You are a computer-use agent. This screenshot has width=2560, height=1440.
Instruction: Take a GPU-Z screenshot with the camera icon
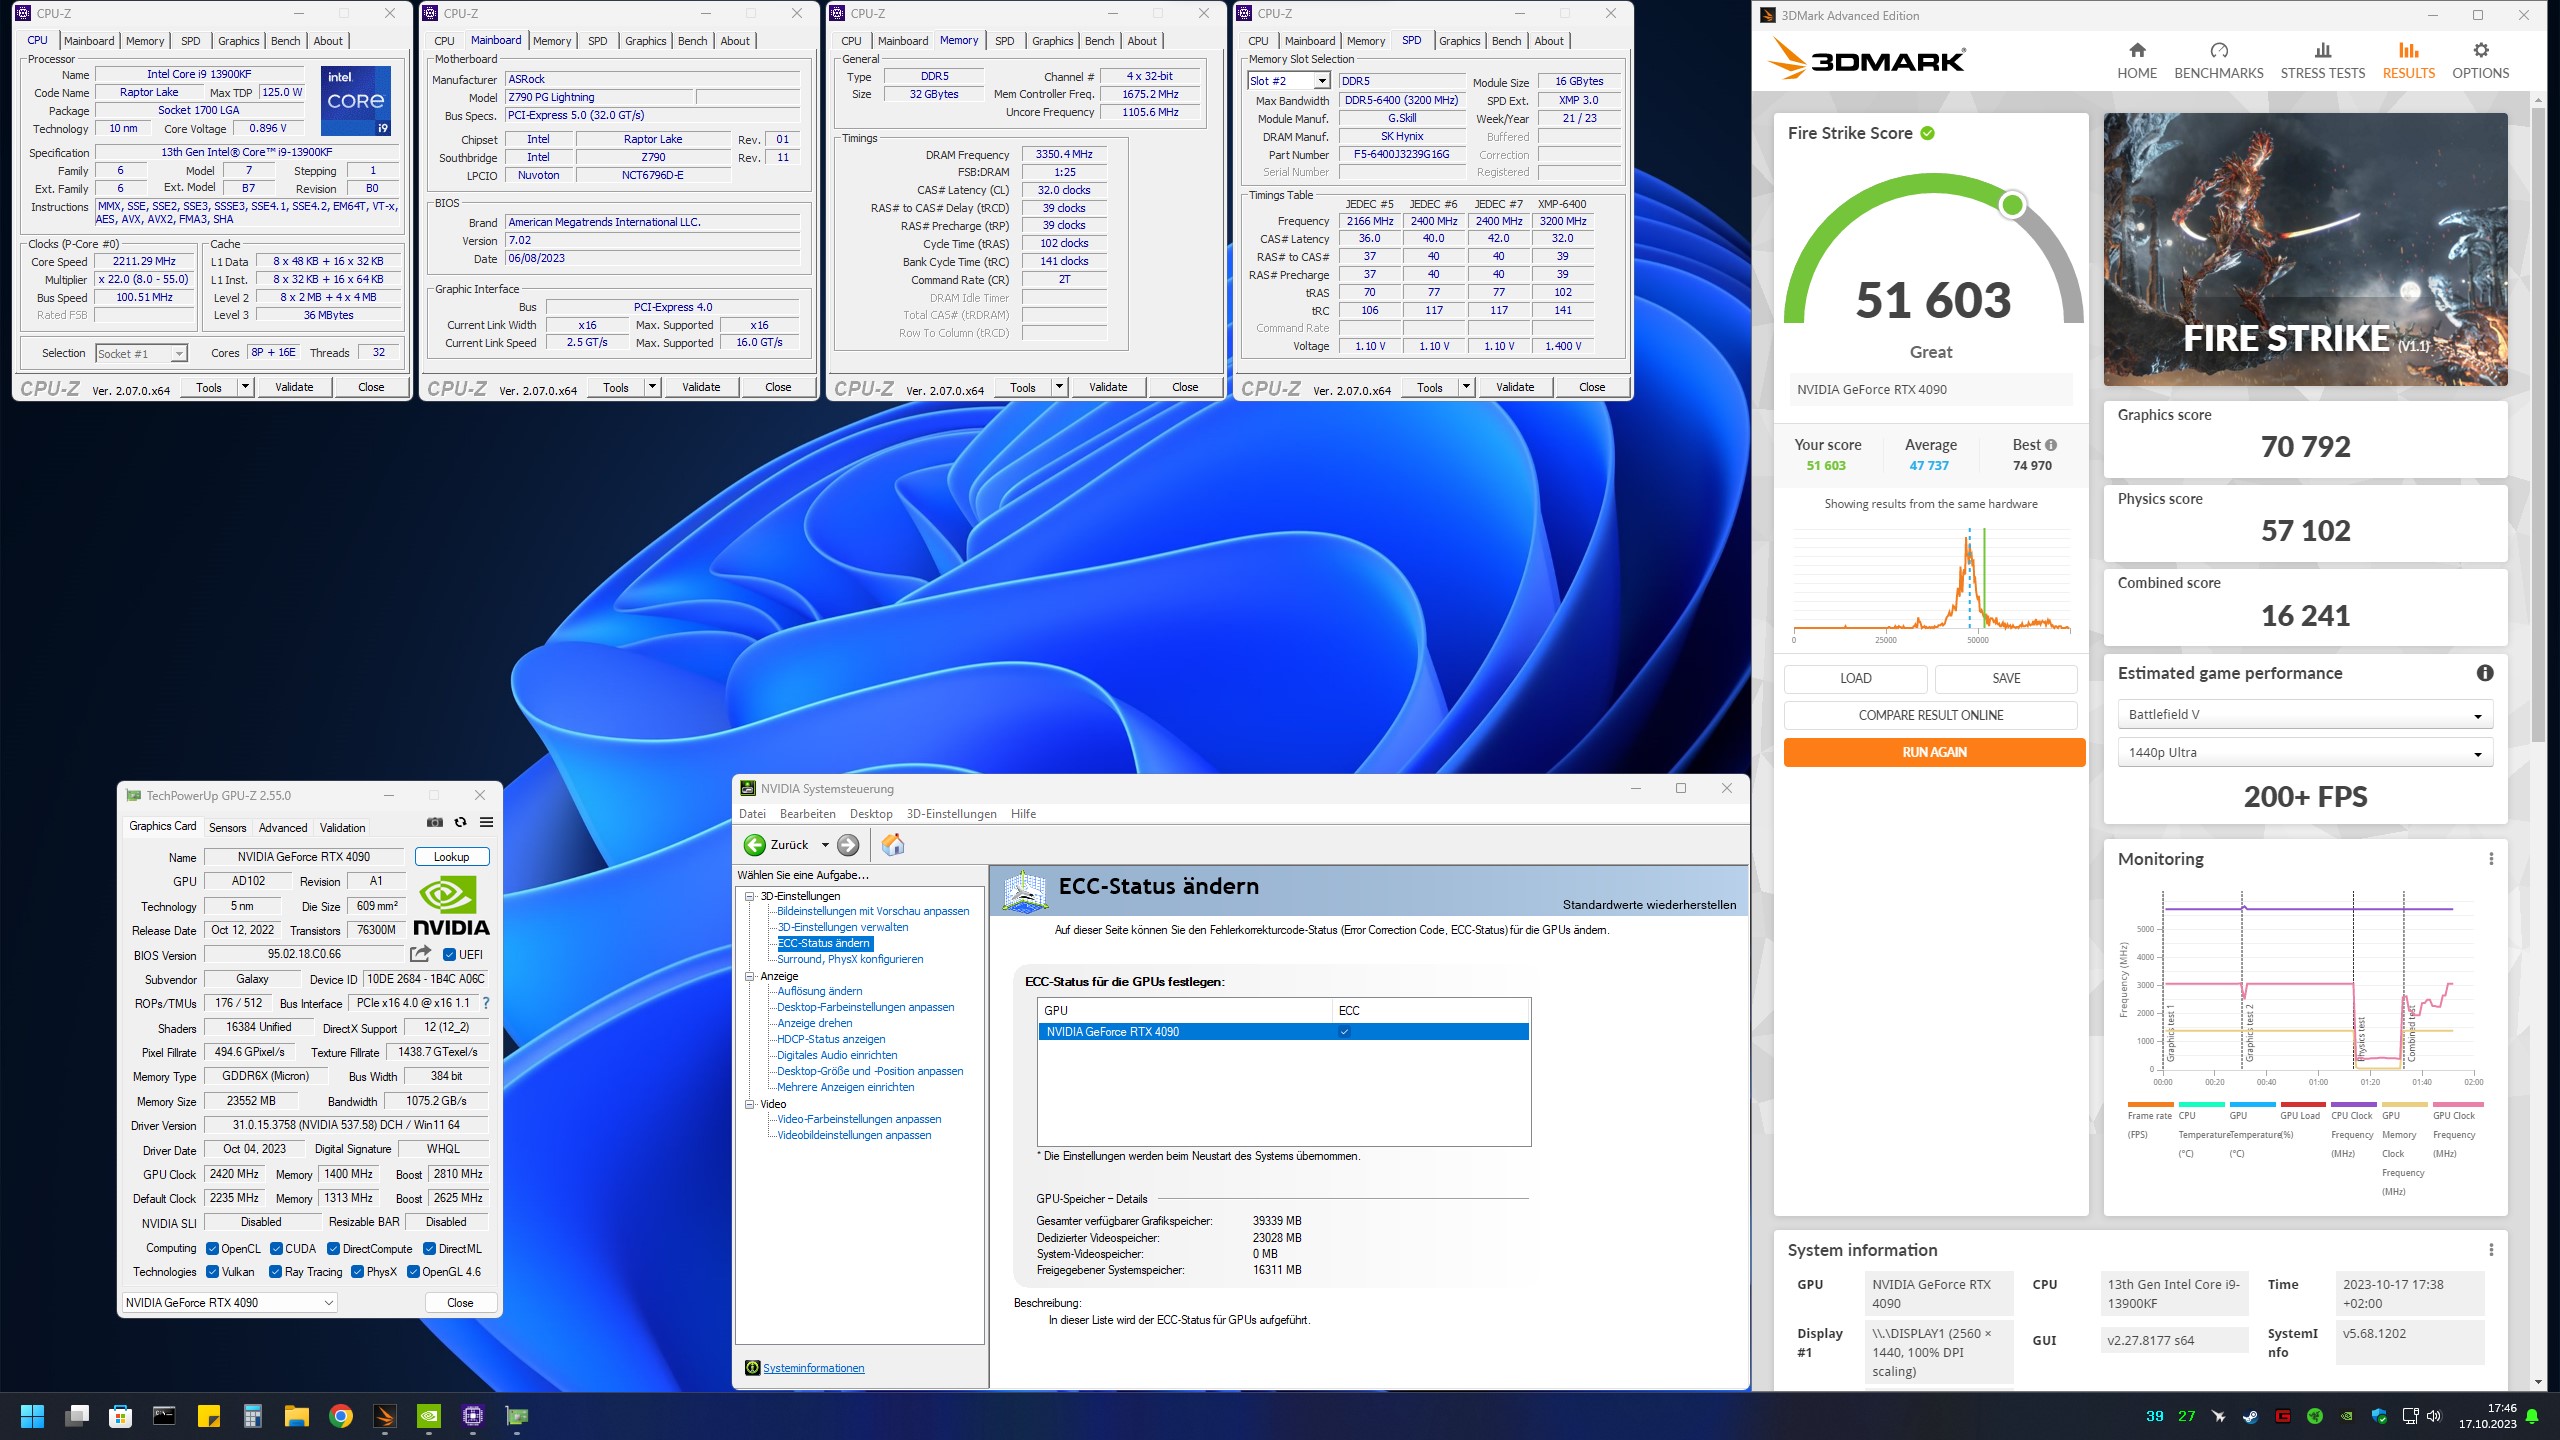[435, 822]
